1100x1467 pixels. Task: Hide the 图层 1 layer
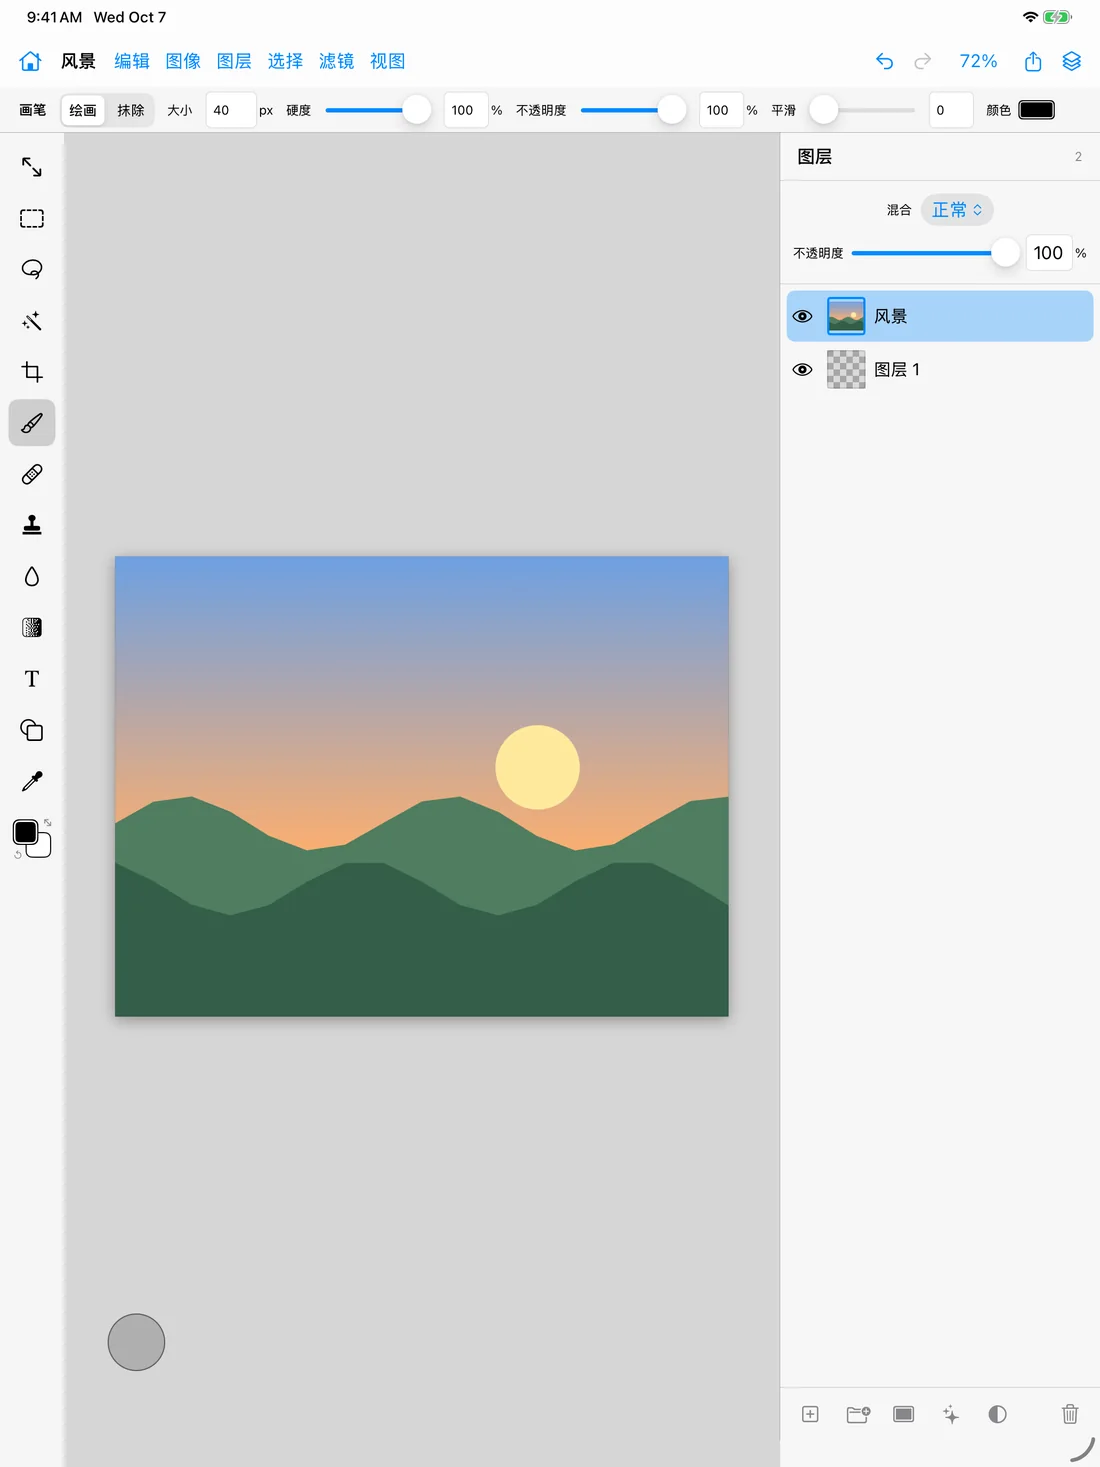(x=802, y=369)
